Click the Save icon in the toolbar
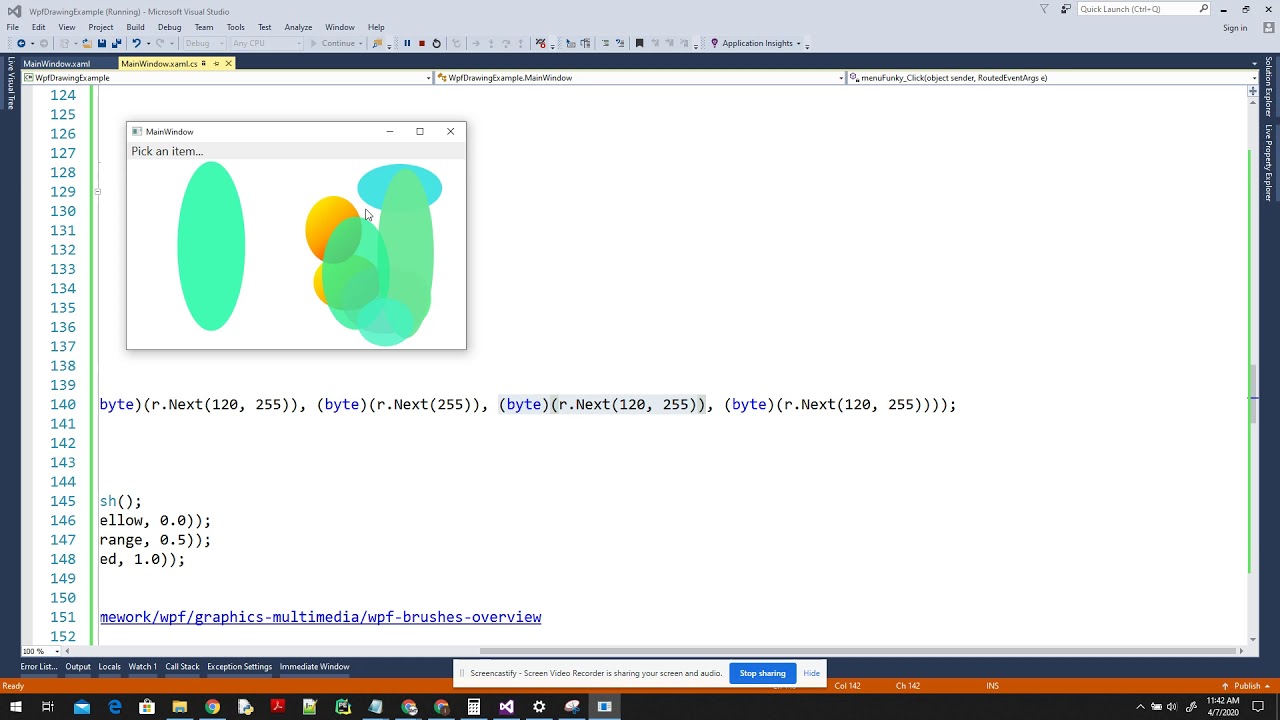 [101, 43]
